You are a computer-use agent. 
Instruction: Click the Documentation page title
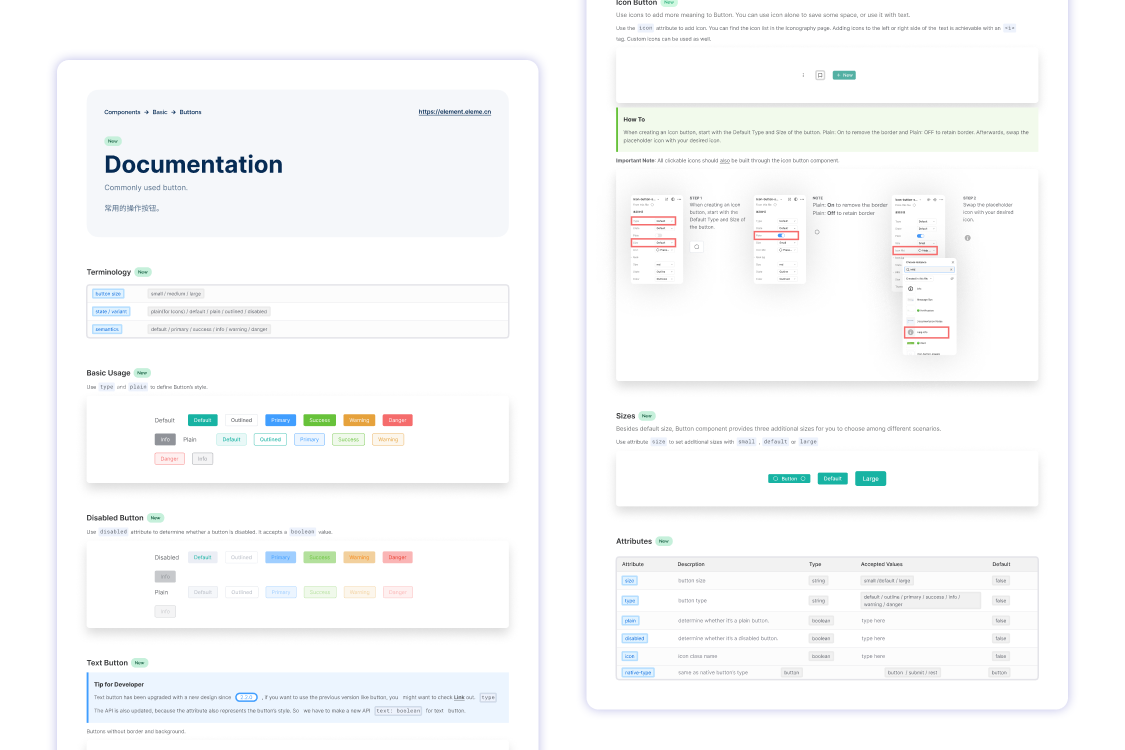[194, 164]
